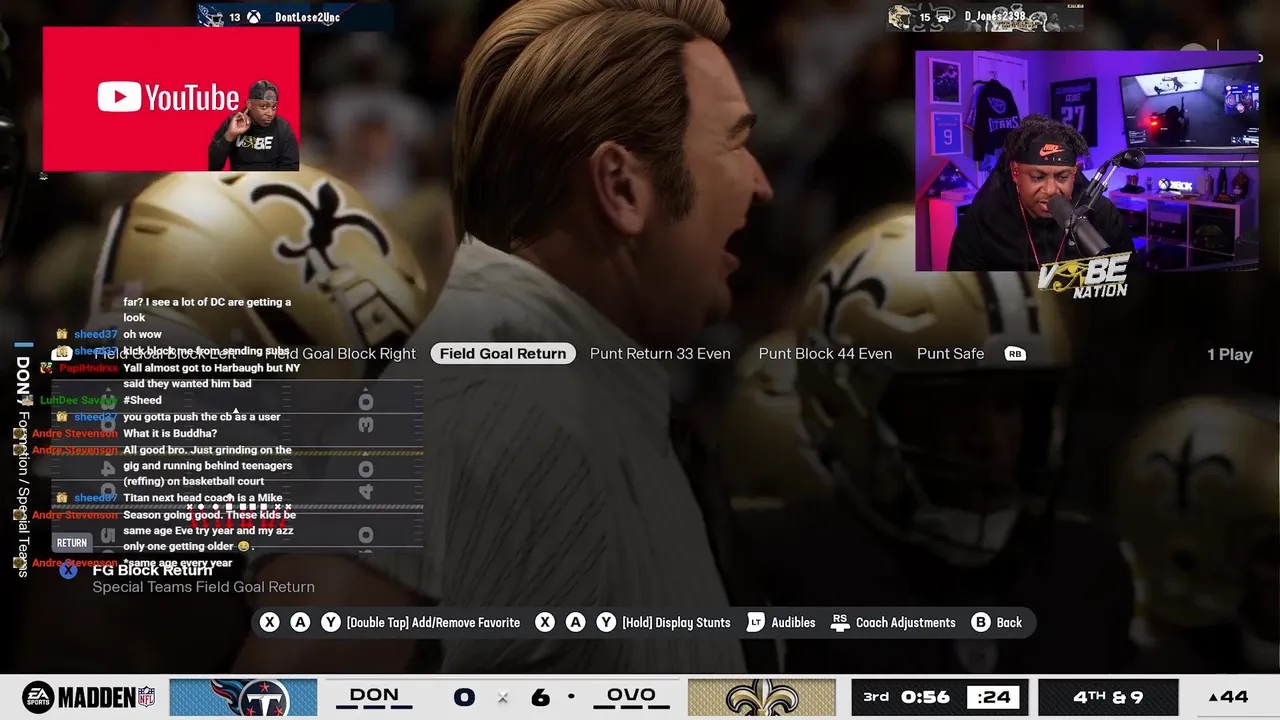The width and height of the screenshot is (1280, 720).
Task: Click the RETURN tag on the play diagram
Action: coord(71,543)
